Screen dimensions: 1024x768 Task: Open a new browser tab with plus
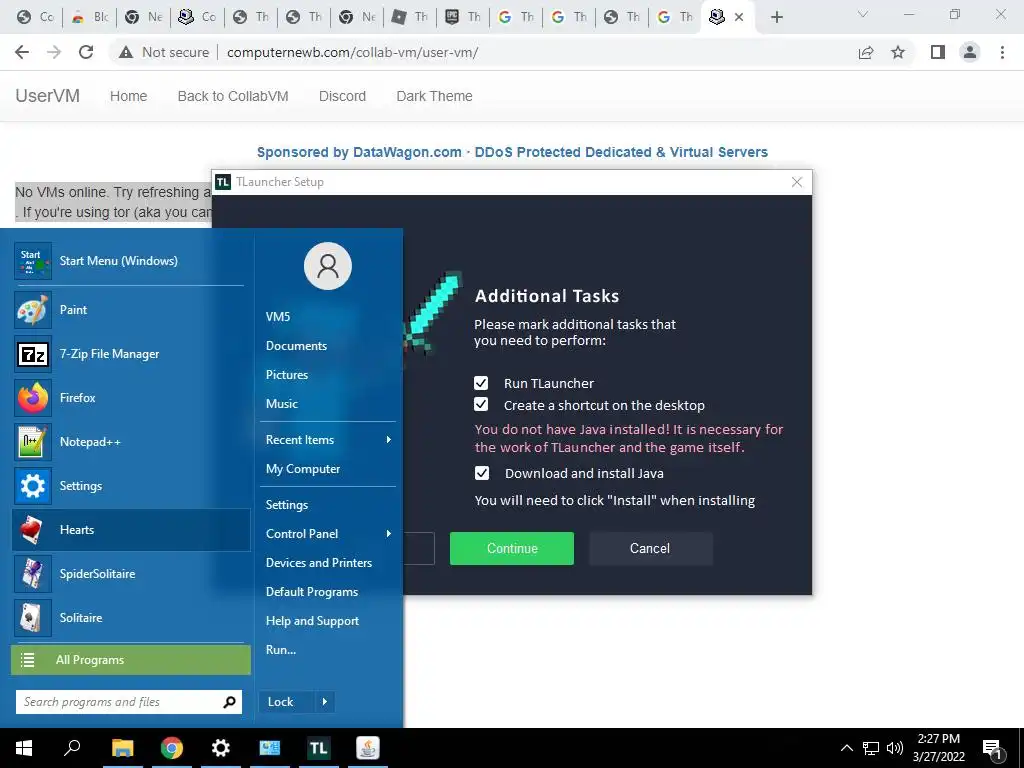click(776, 17)
